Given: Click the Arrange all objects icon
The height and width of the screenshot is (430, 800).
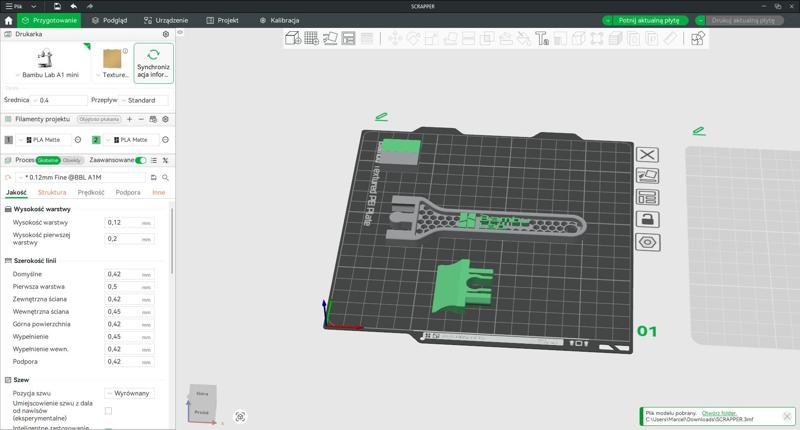Looking at the screenshot, I should (348, 38).
